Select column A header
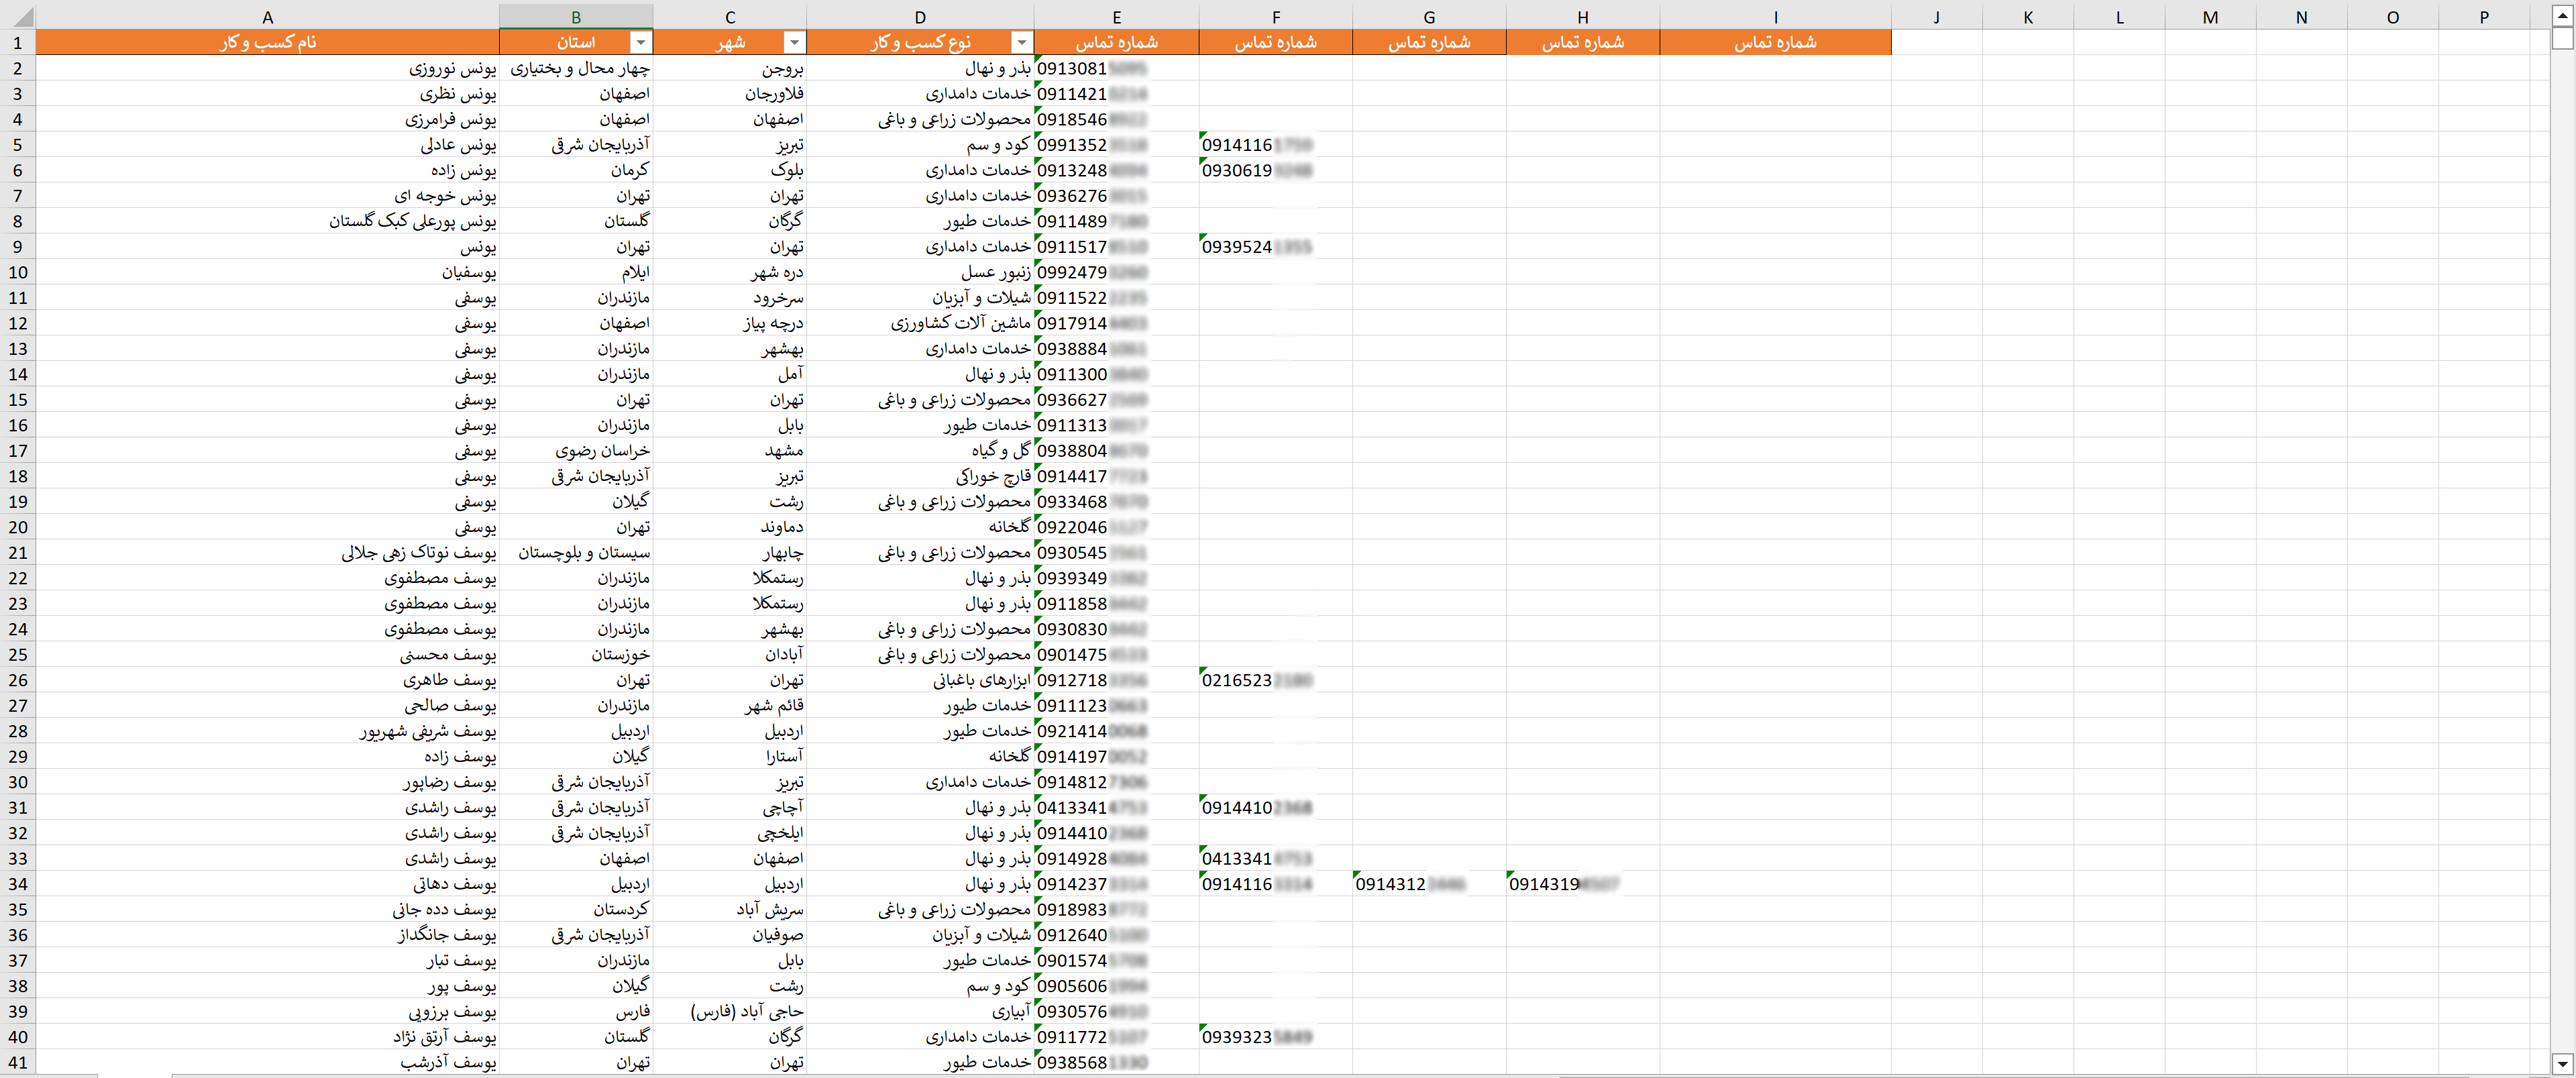The image size is (2576, 1078). tap(267, 17)
